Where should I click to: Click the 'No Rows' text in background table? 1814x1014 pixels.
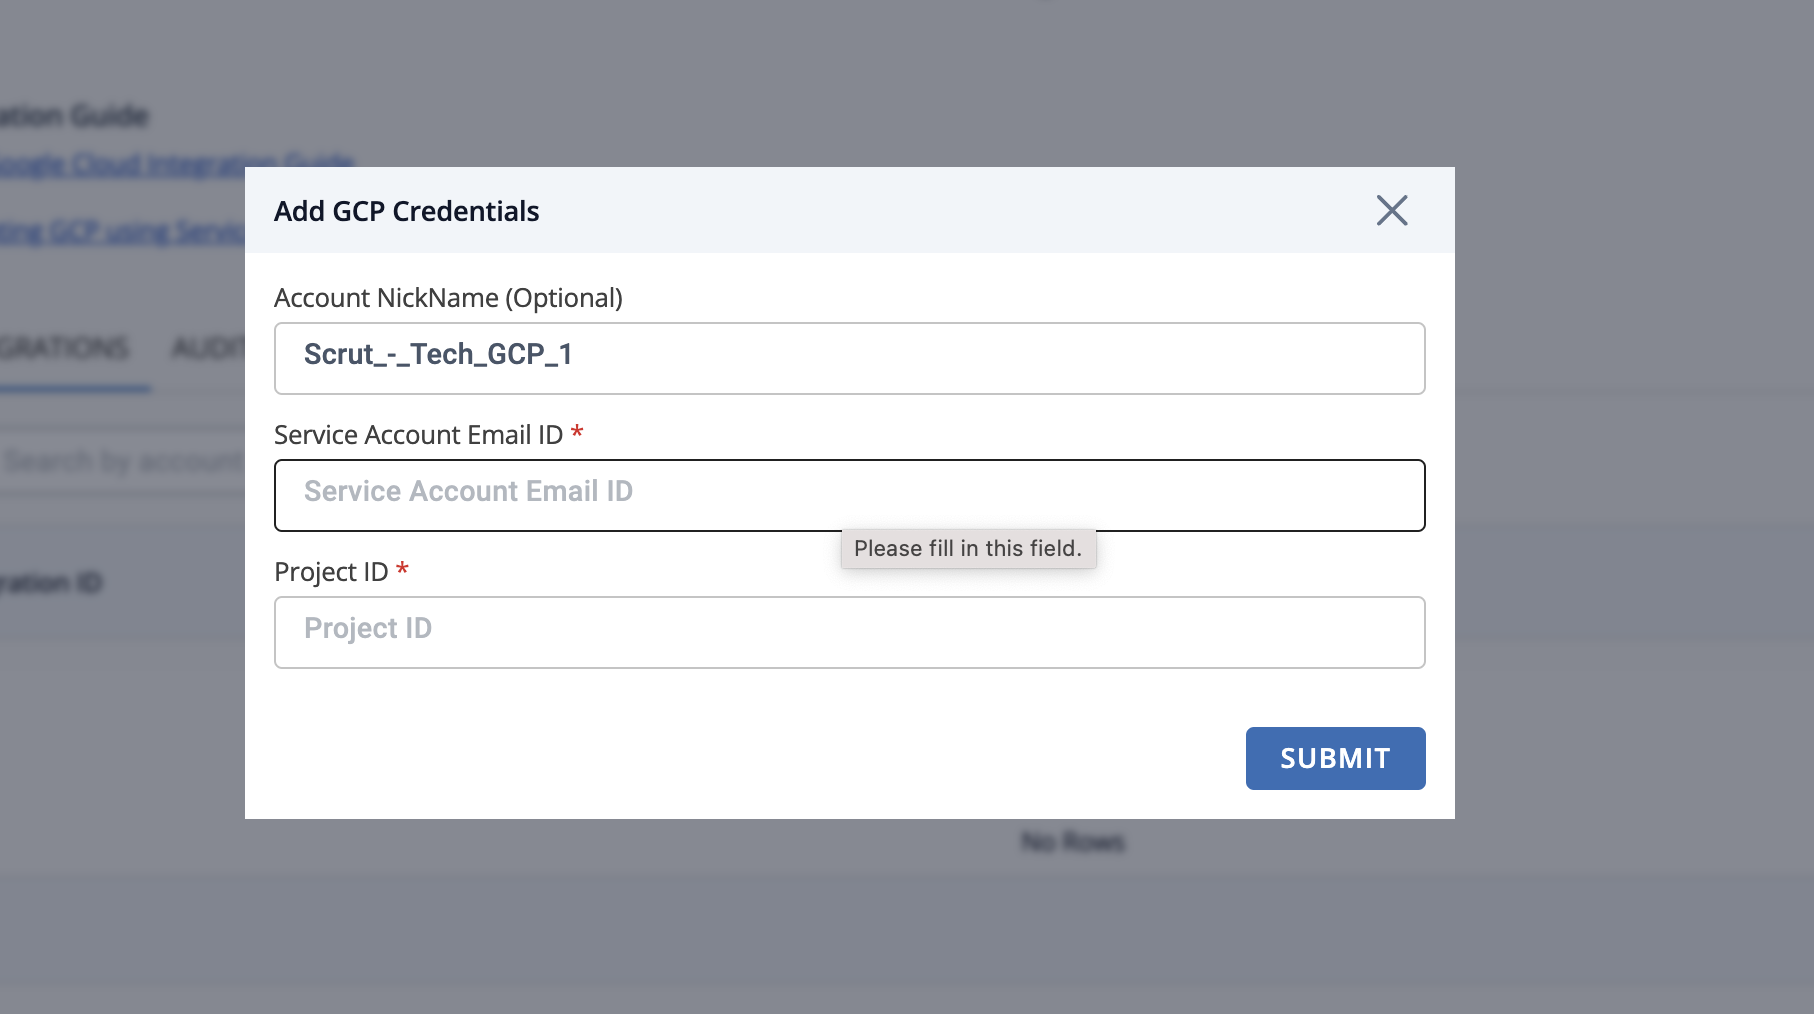(x=1073, y=842)
